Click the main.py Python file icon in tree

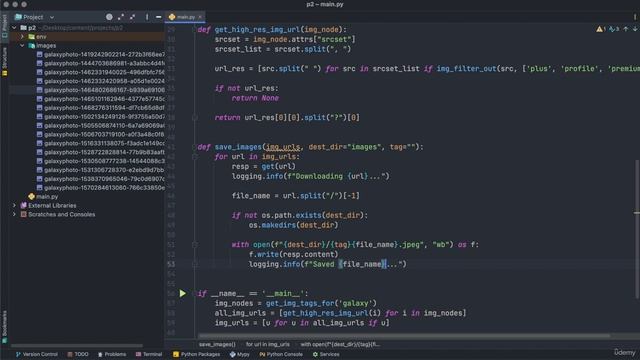[31, 196]
